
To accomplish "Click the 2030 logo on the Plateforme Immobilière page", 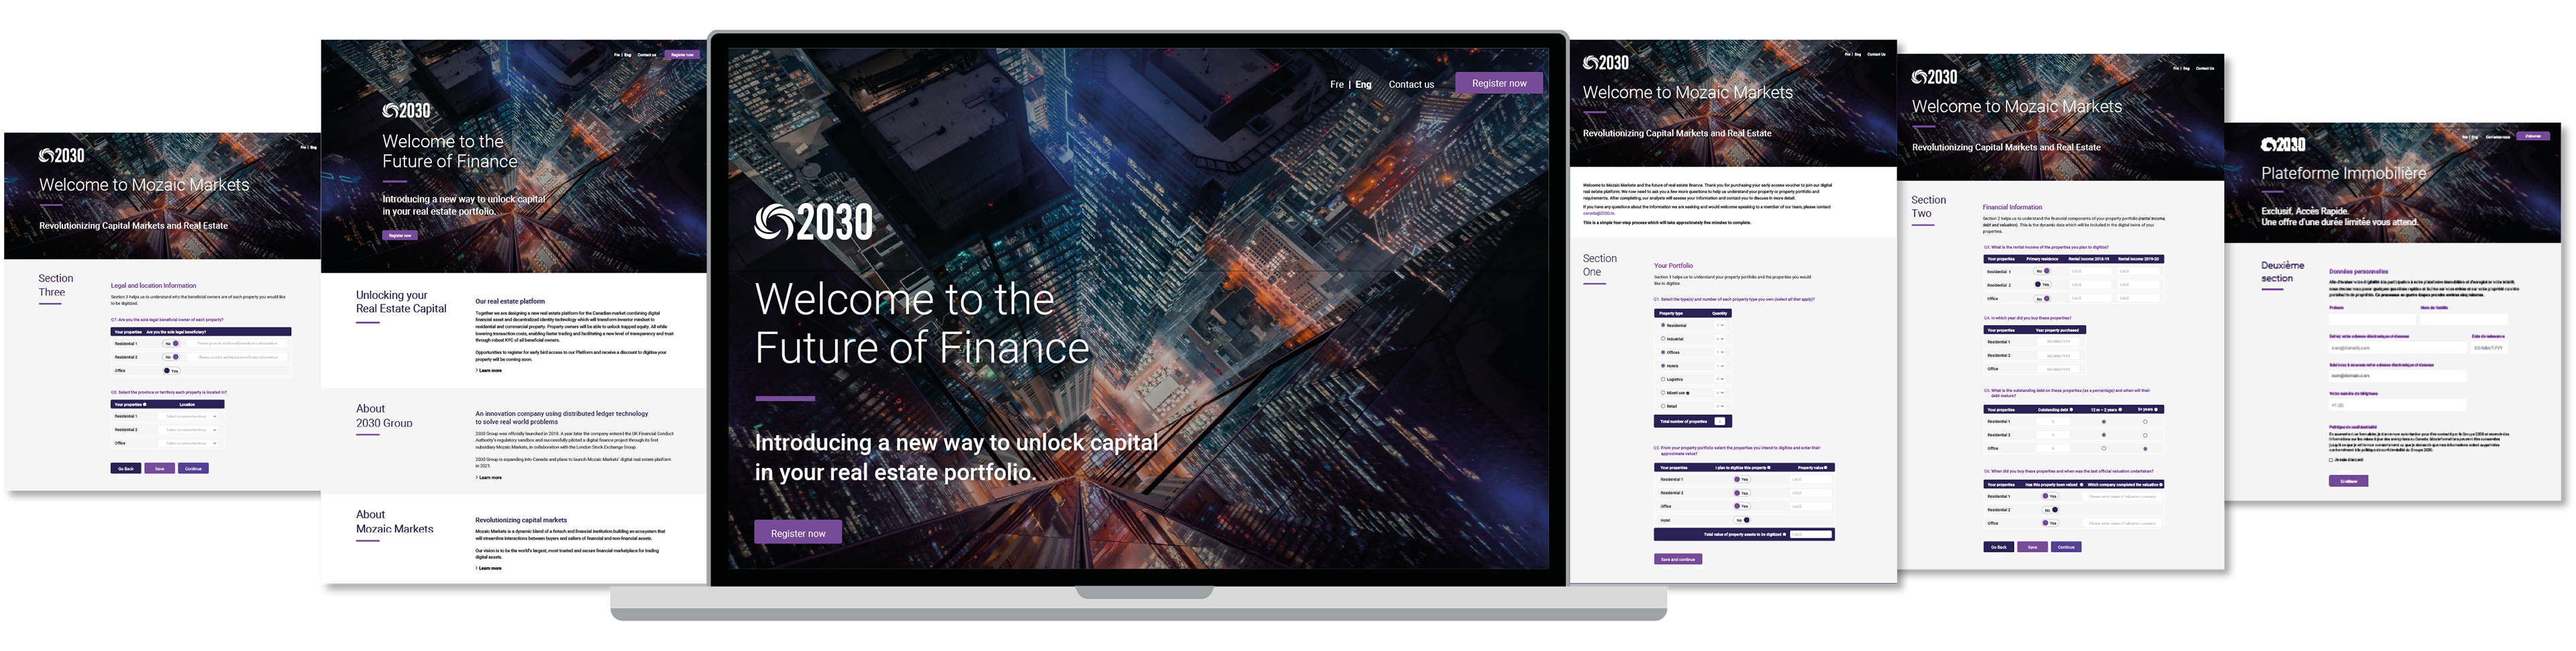I will coord(2284,144).
